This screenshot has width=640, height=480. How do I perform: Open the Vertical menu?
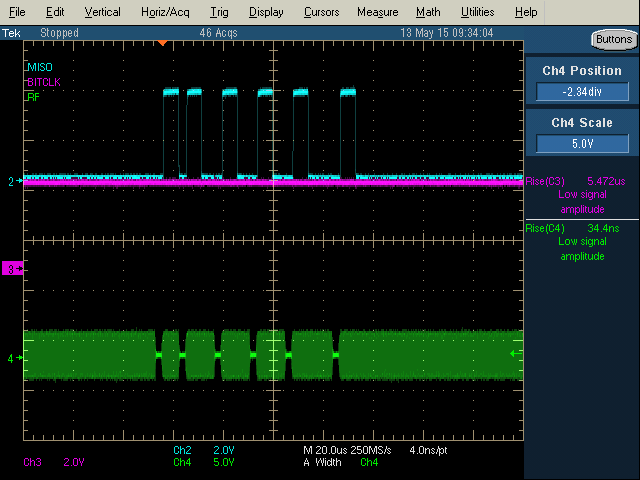102,12
